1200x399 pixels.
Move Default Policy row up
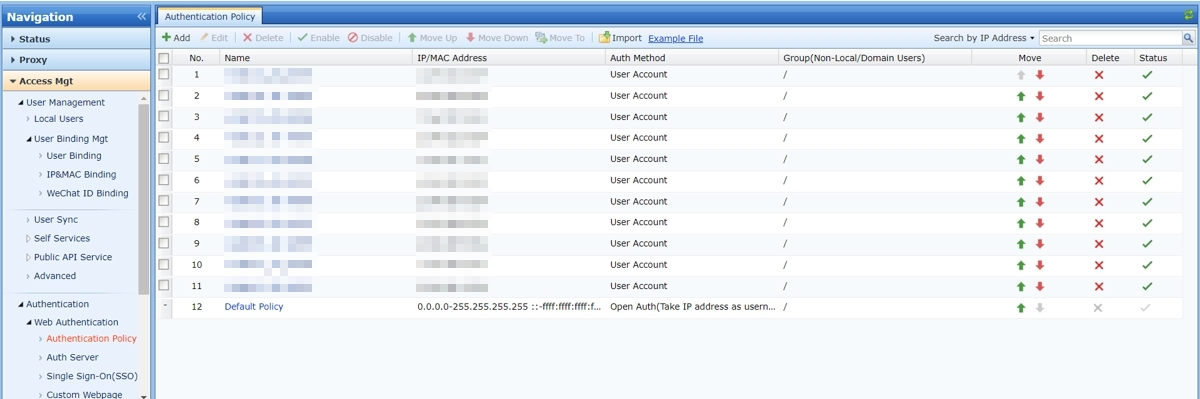click(x=1021, y=308)
